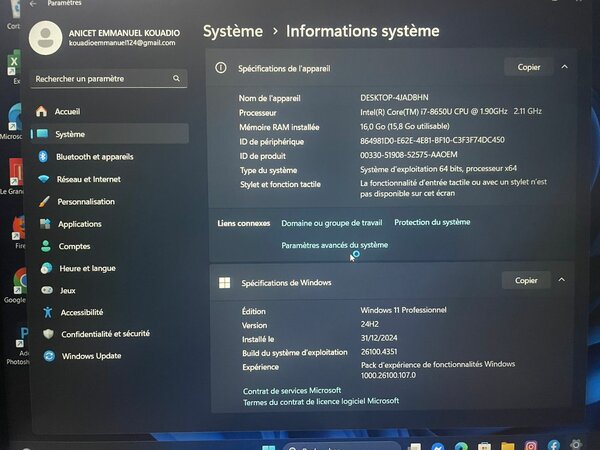Select the Personnalisation brush icon
600x450 pixels.
point(42,202)
